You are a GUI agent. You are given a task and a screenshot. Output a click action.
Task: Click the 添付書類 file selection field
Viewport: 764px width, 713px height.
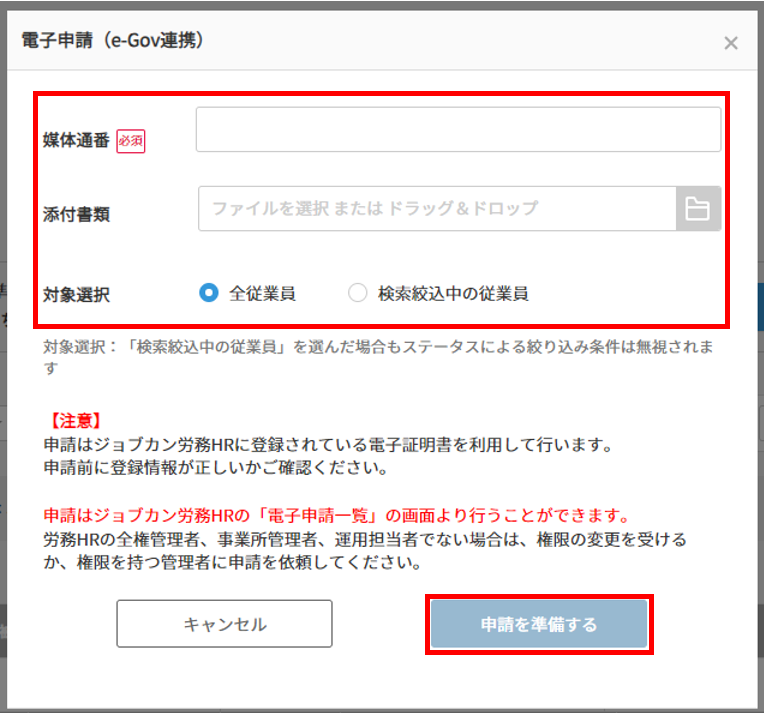click(438, 209)
